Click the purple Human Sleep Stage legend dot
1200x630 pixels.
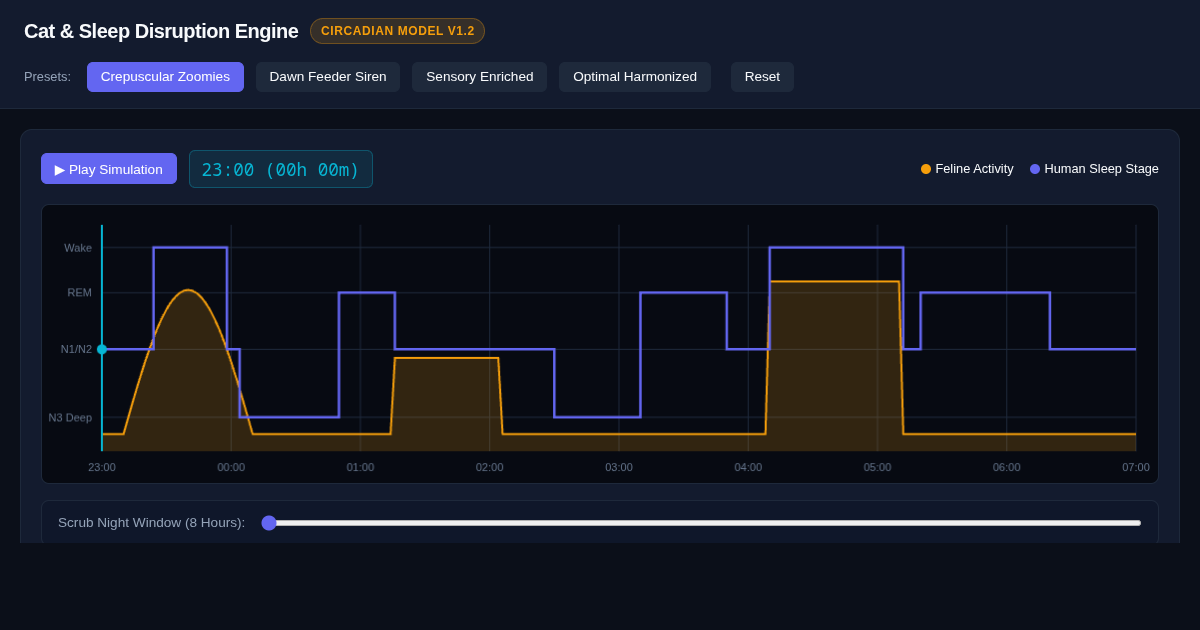point(1035,169)
